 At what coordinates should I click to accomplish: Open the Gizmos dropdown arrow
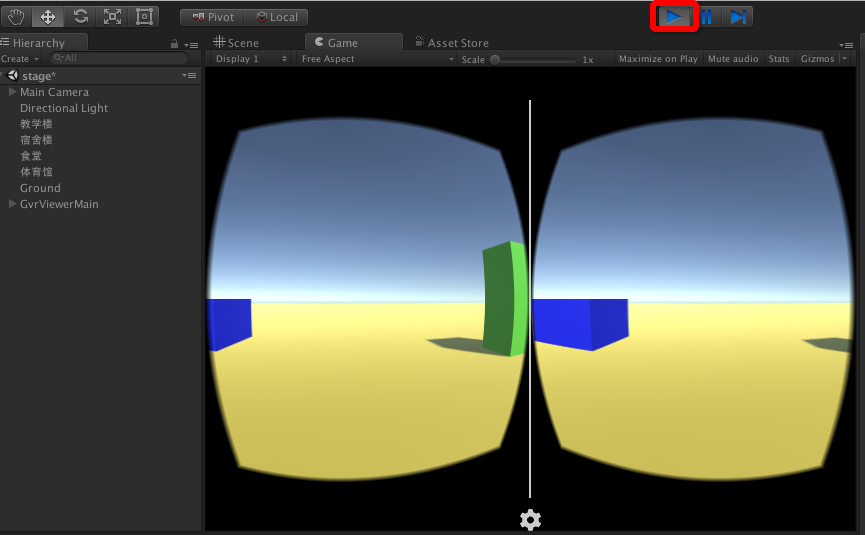click(x=844, y=58)
